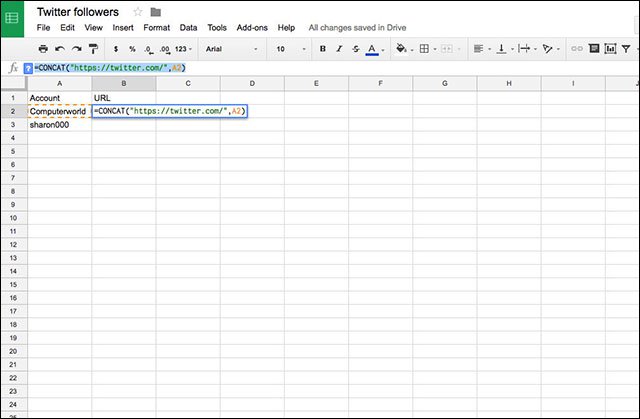Select column C header
This screenshot has height=419, width=640.
click(x=188, y=83)
